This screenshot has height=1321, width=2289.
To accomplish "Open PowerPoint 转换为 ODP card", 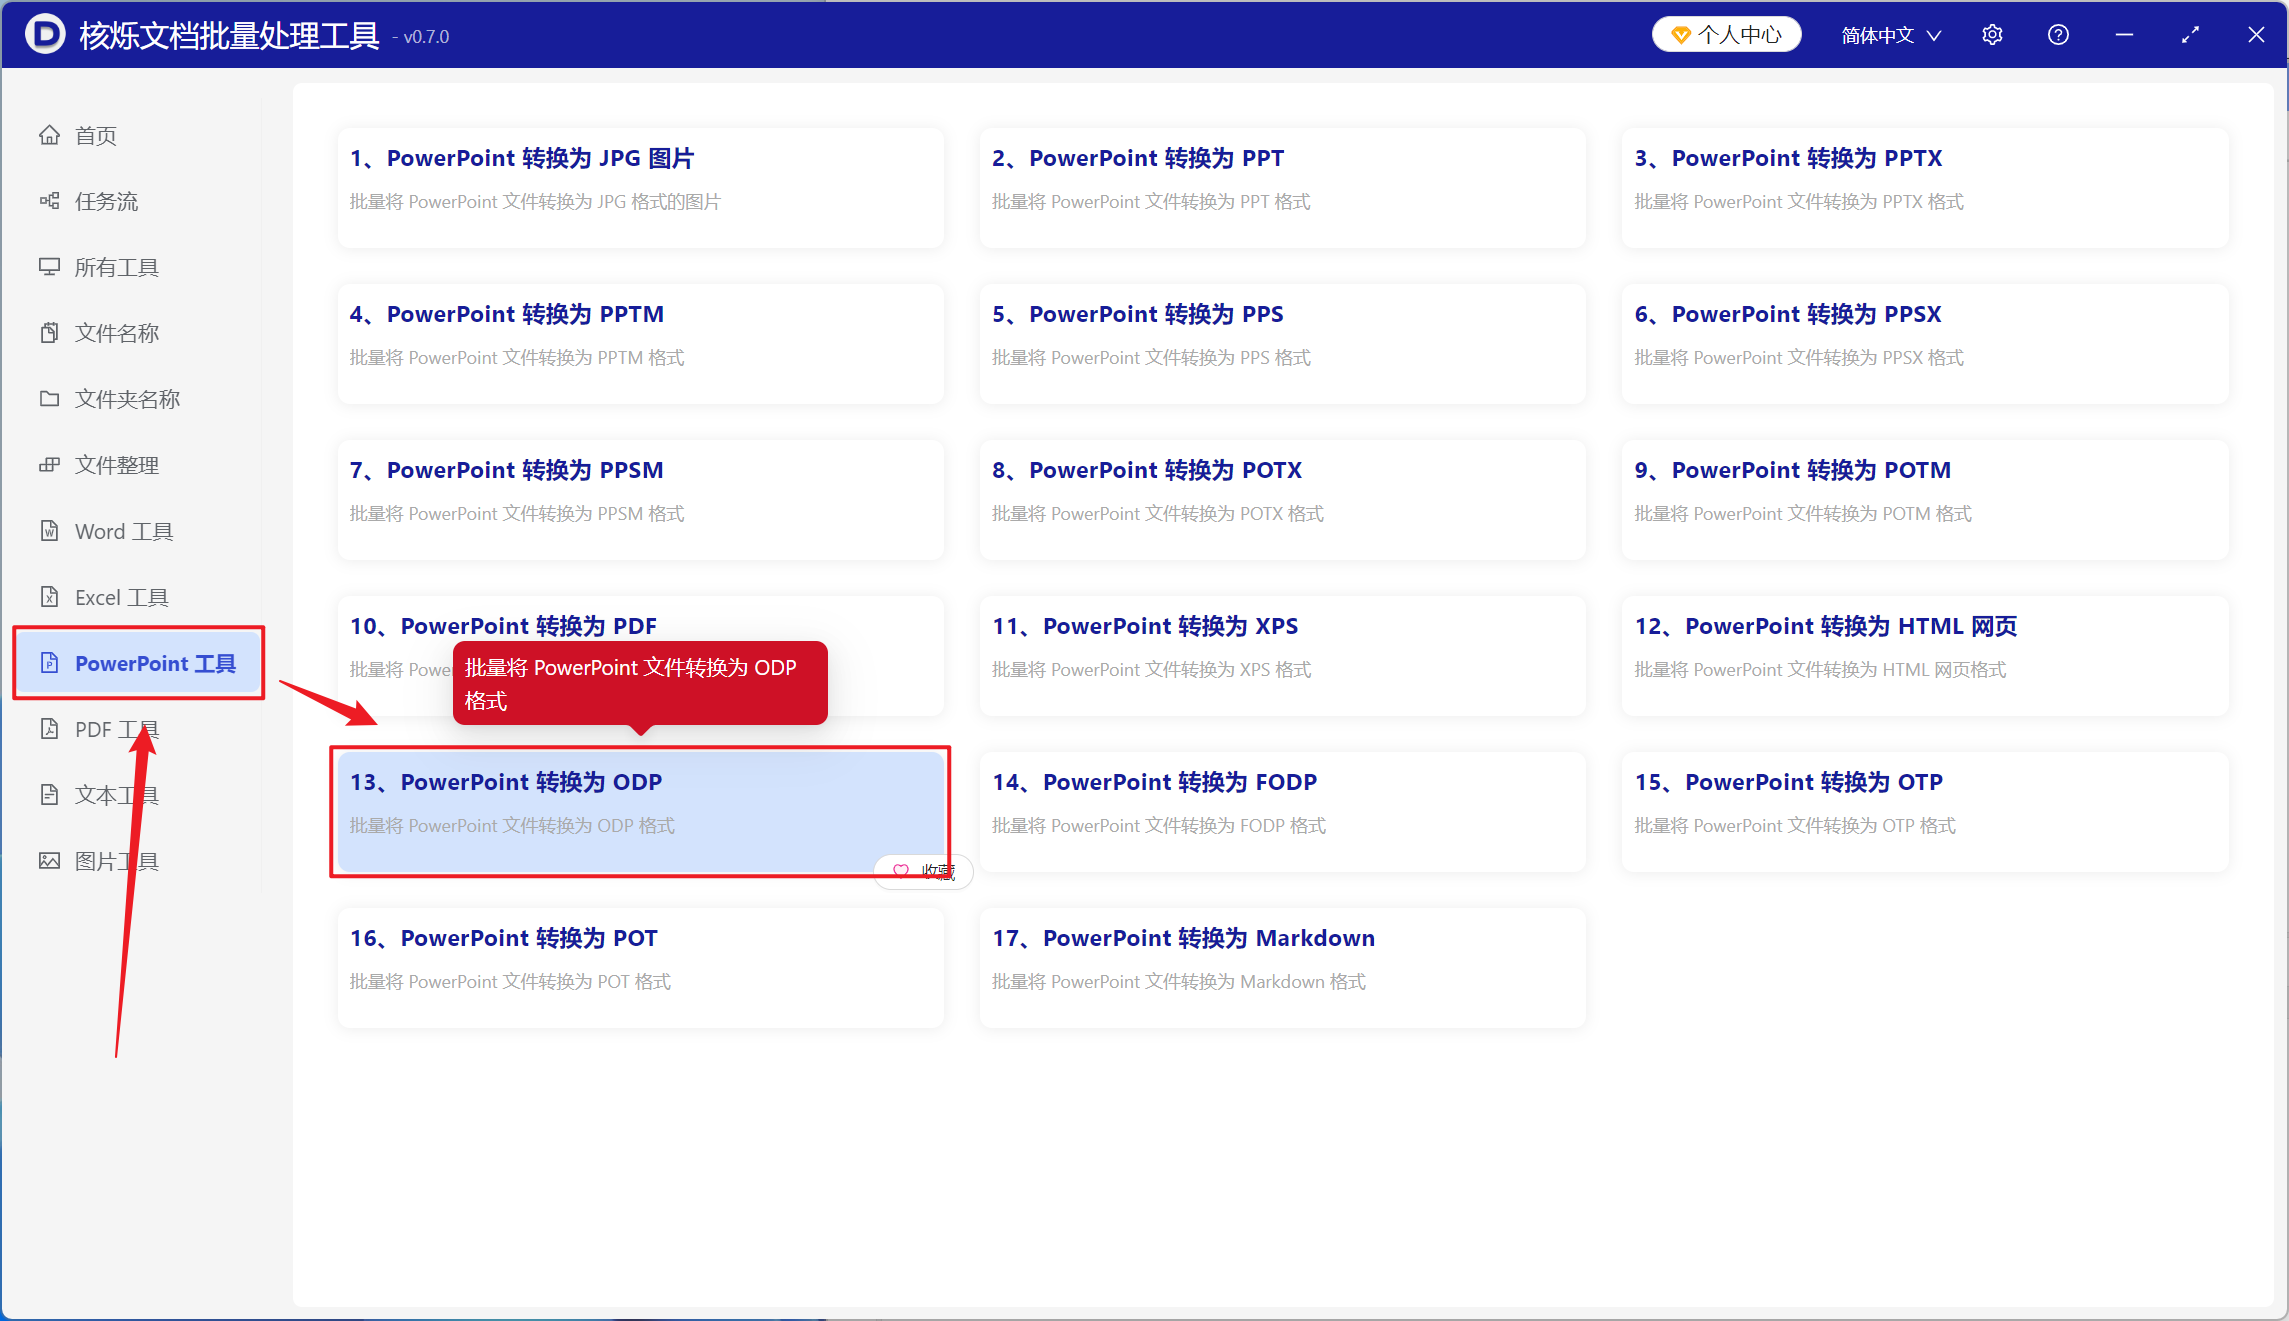I will [640, 811].
